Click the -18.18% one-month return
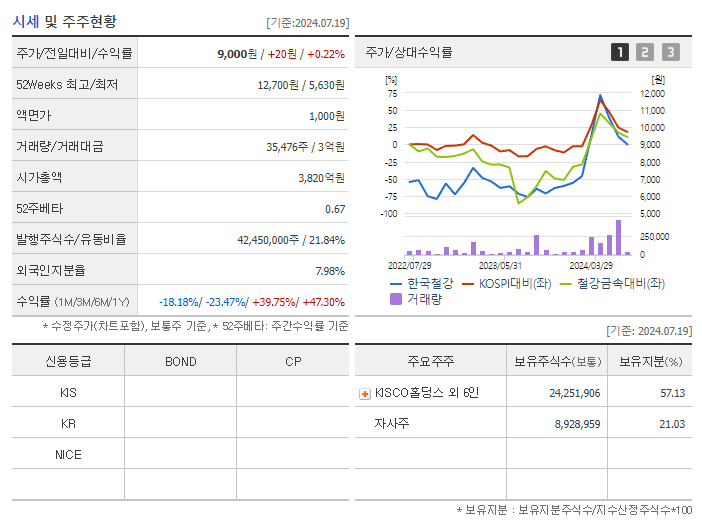 coord(179,302)
